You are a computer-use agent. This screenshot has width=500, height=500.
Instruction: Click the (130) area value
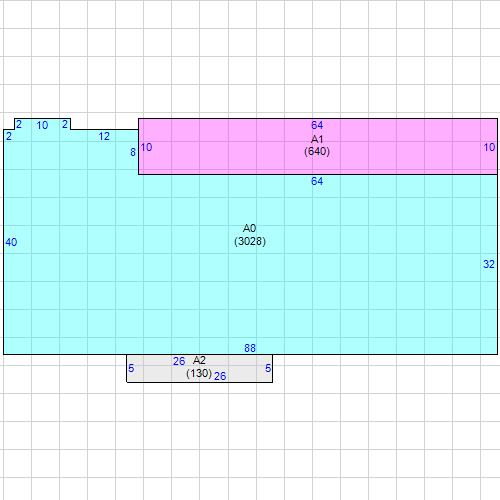pos(199,373)
